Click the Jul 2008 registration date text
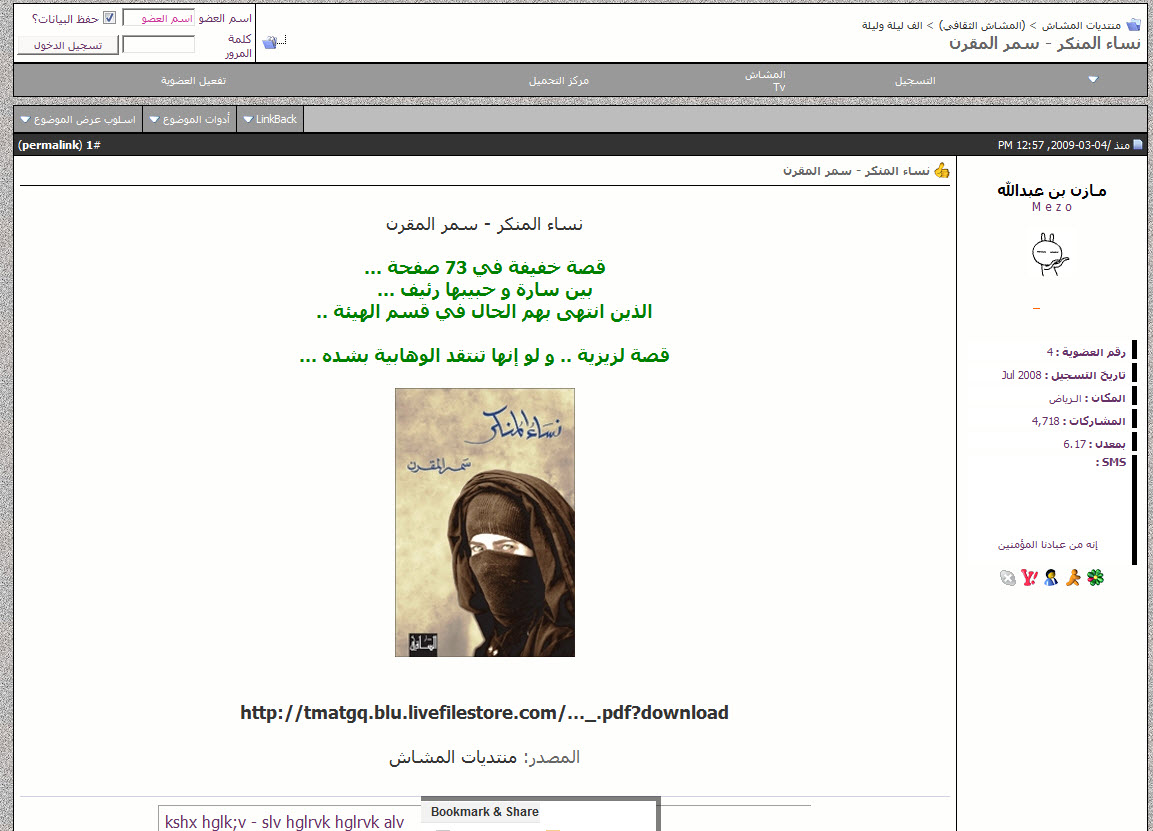 [x=1021, y=375]
